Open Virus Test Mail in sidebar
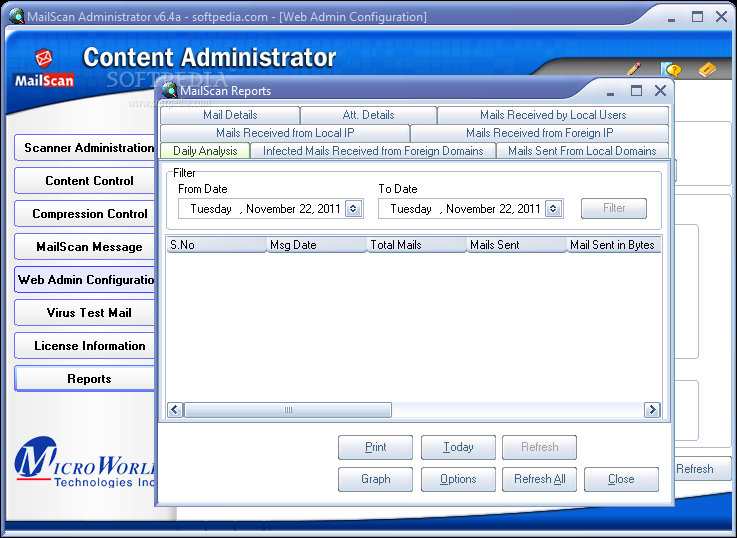Image resolution: width=737 pixels, height=538 pixels. coord(85,312)
